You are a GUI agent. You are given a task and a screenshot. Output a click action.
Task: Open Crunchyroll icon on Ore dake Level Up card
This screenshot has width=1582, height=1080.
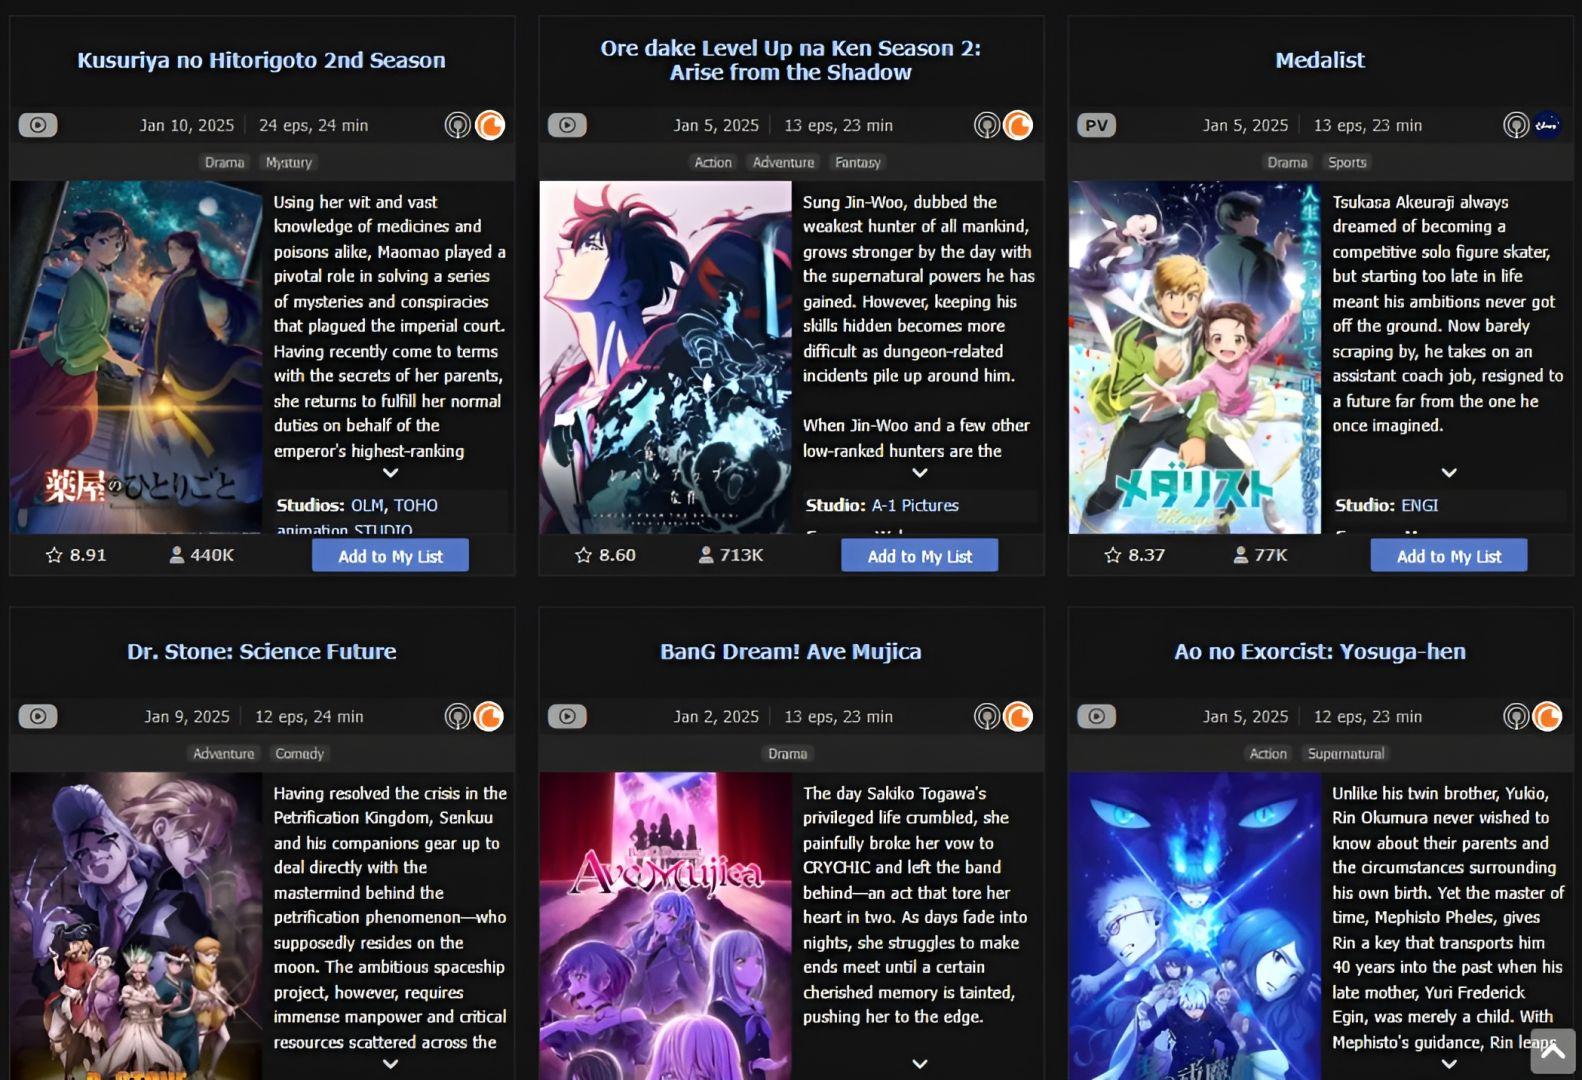coord(1018,125)
